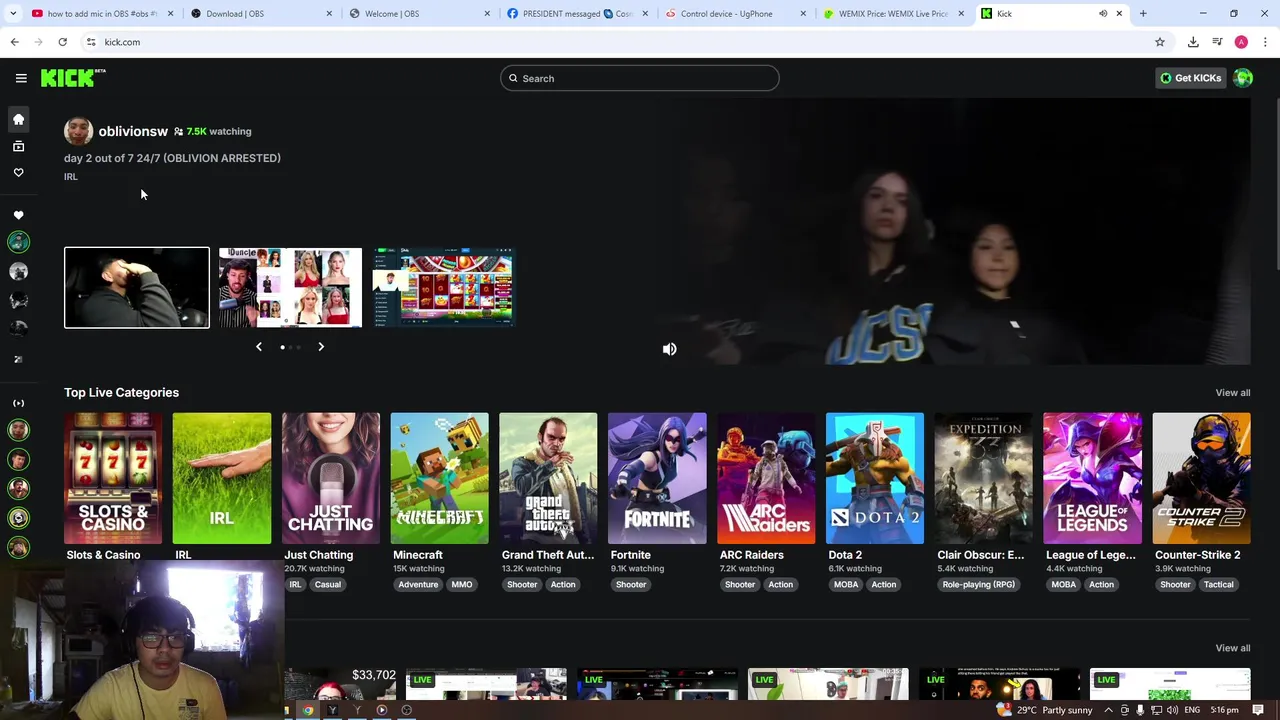Go to next featured stream arrow

(x=321, y=347)
